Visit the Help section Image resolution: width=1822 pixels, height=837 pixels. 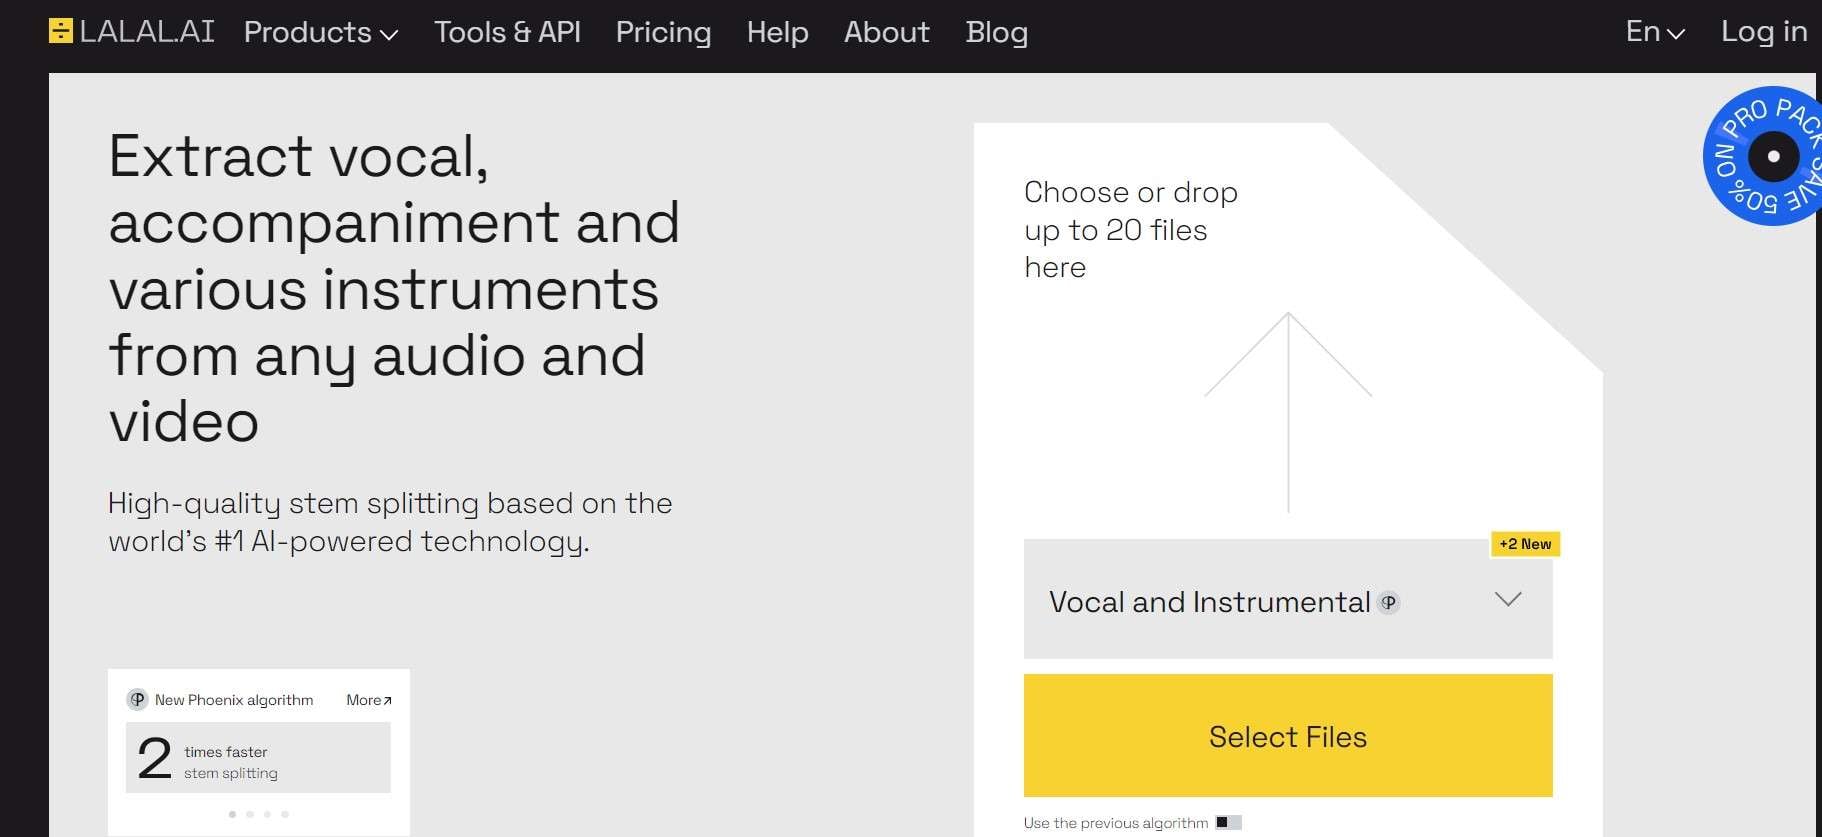[777, 32]
